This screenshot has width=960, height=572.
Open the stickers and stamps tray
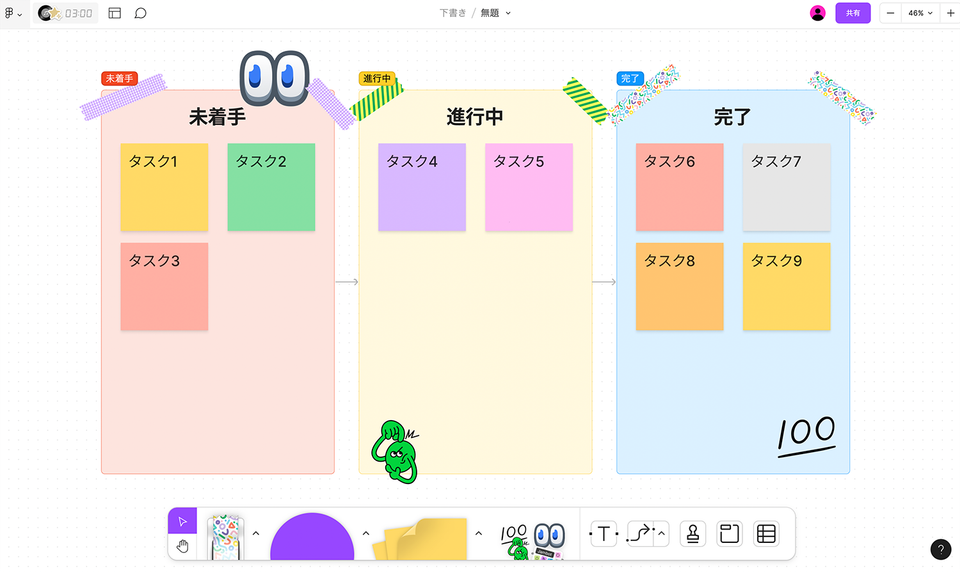point(531,540)
